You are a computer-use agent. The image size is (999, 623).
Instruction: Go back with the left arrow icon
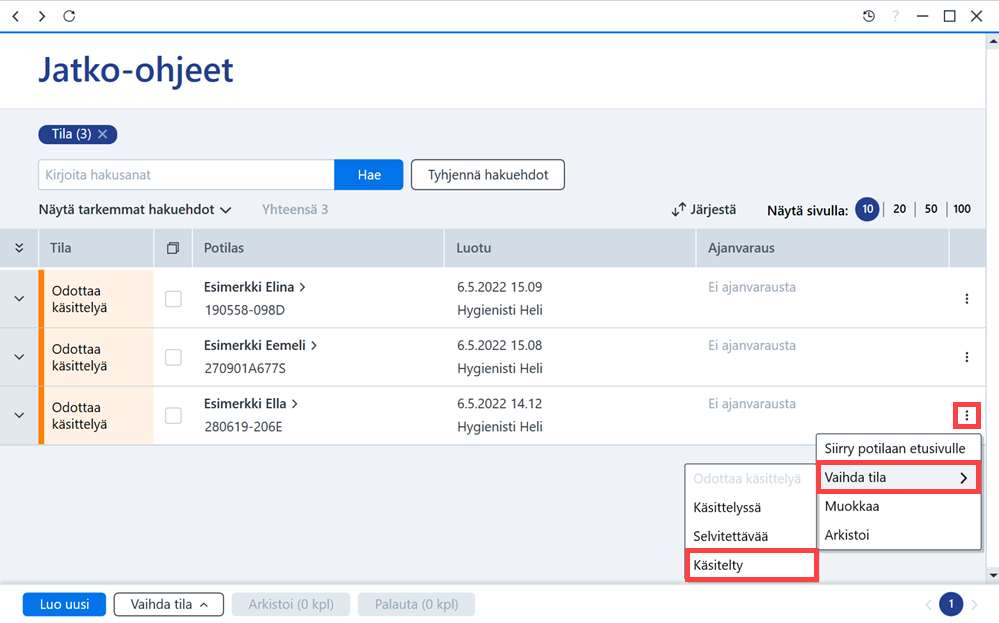click(x=16, y=16)
